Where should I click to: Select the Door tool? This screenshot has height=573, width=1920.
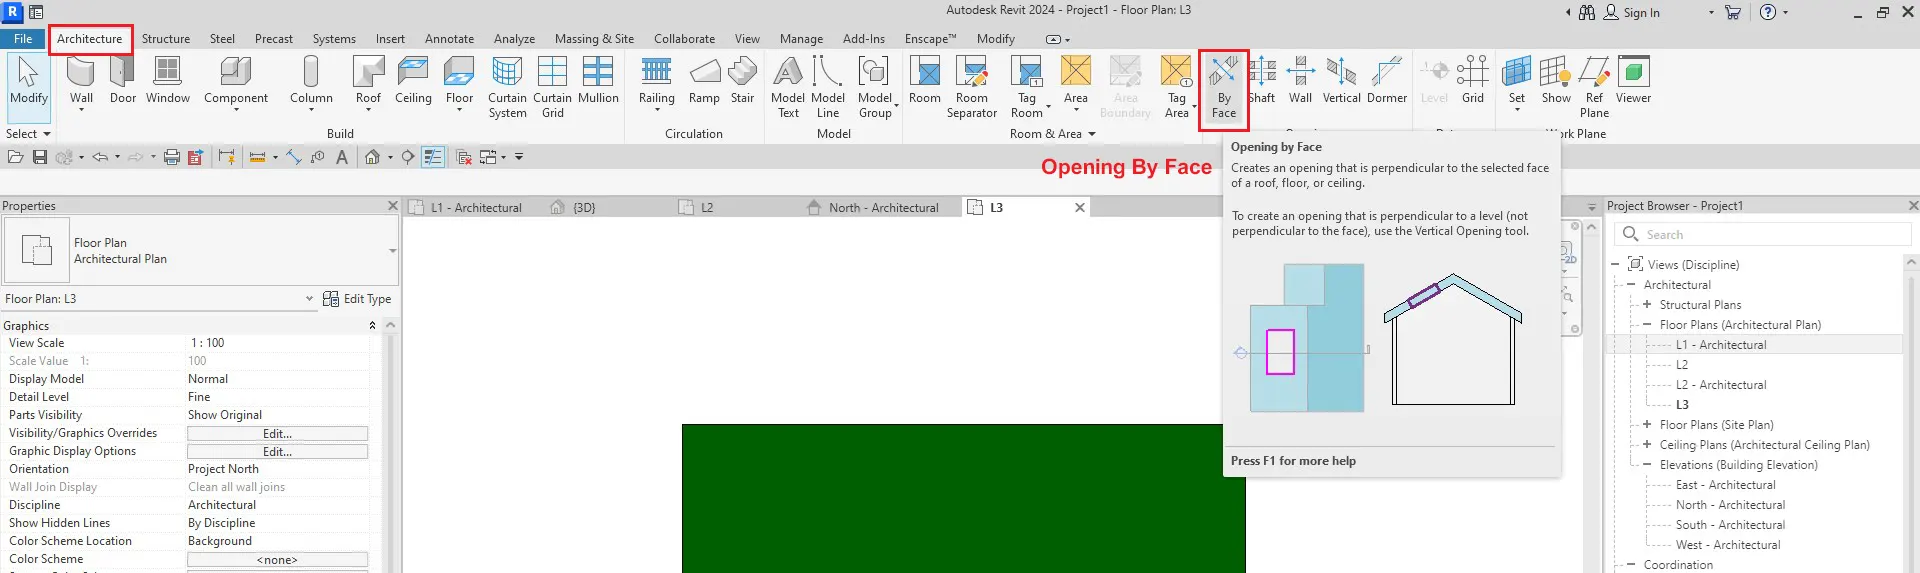[x=123, y=80]
